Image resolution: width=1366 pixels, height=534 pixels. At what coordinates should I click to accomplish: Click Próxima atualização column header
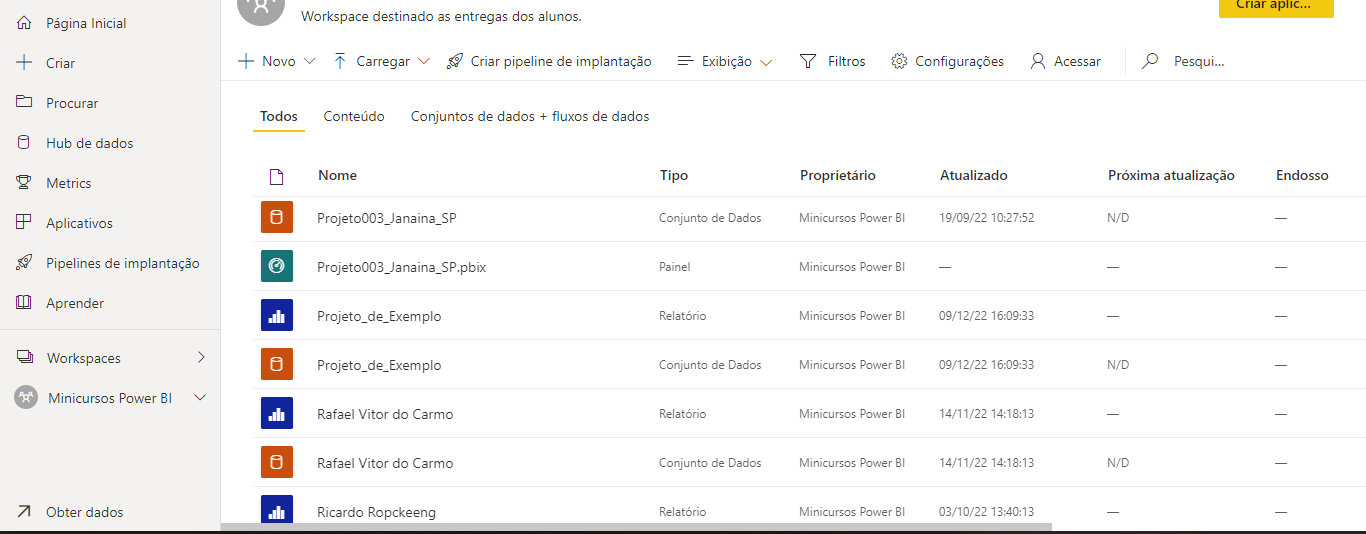pyautogui.click(x=1171, y=175)
